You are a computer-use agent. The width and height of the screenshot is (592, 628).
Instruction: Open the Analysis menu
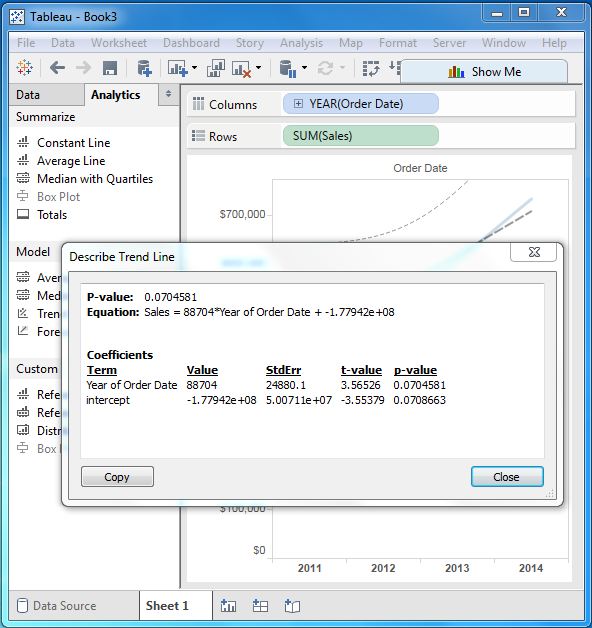tap(301, 43)
